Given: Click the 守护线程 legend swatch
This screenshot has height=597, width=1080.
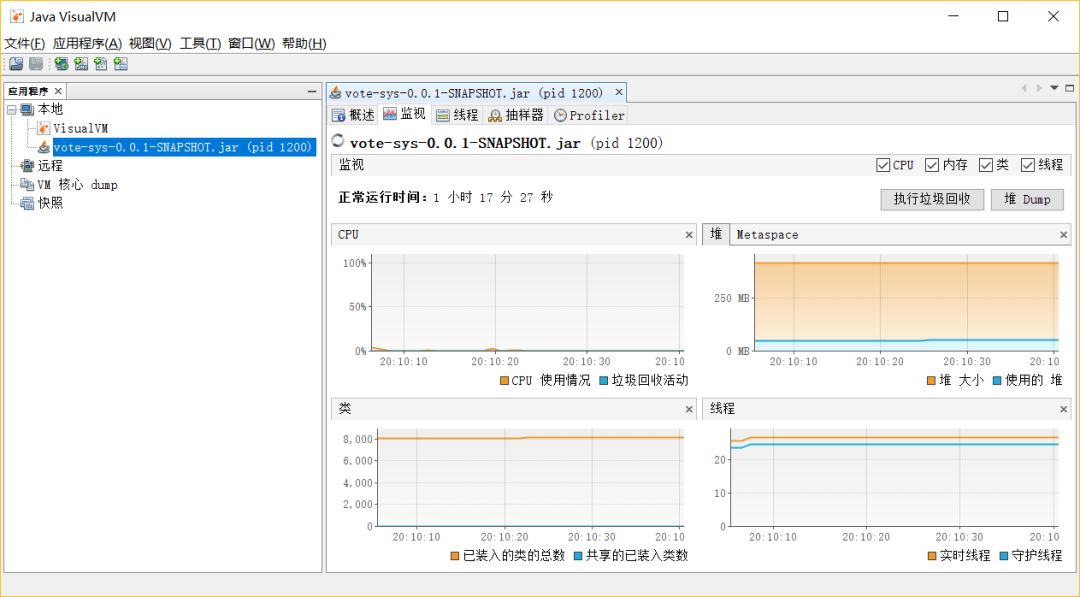Looking at the screenshot, I should click(1004, 556).
